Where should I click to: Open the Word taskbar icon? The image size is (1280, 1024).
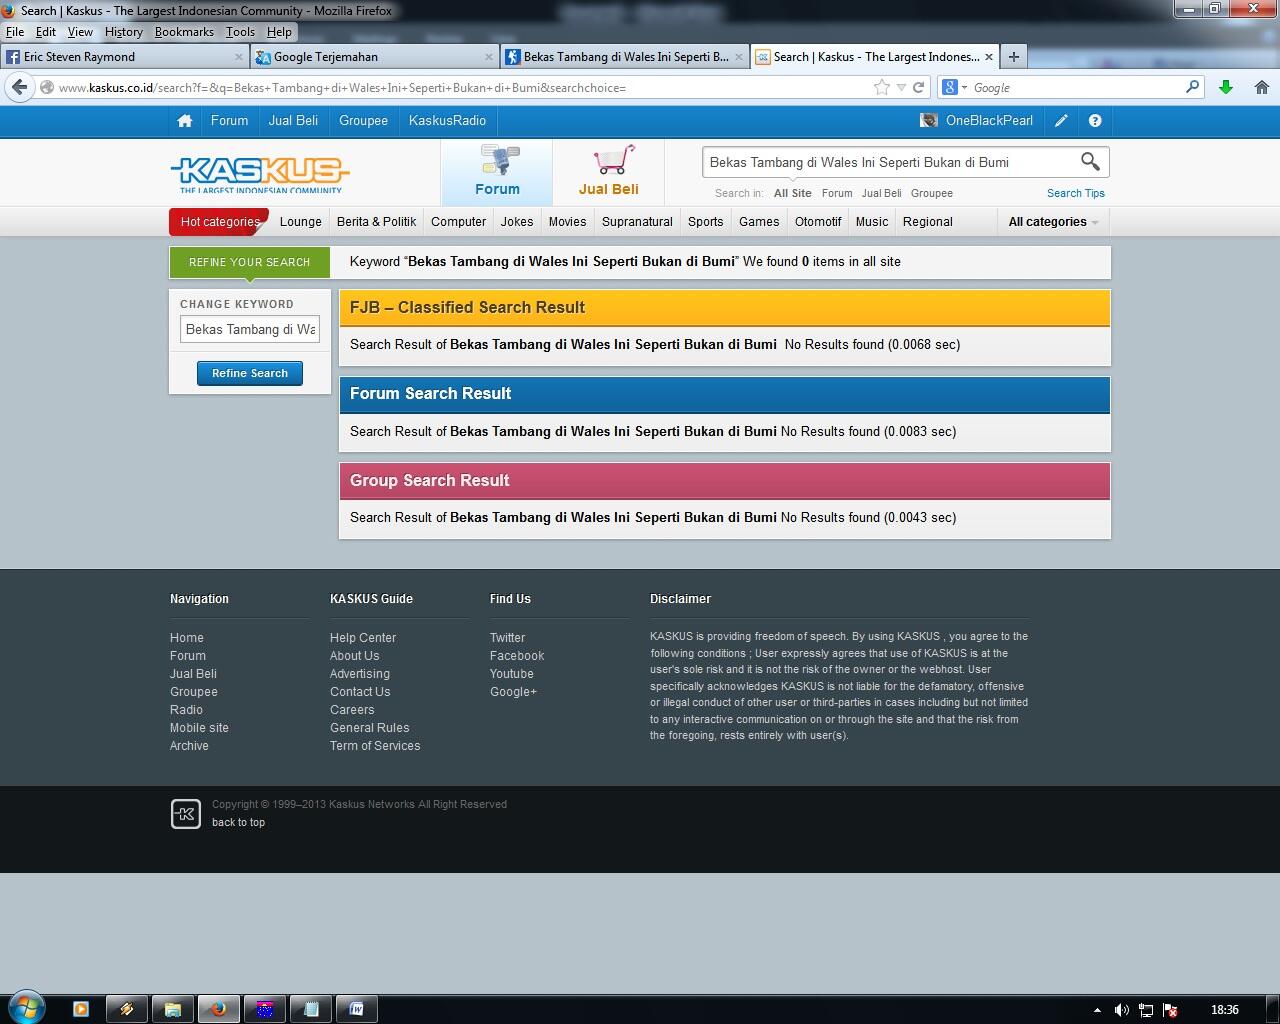tap(356, 1009)
